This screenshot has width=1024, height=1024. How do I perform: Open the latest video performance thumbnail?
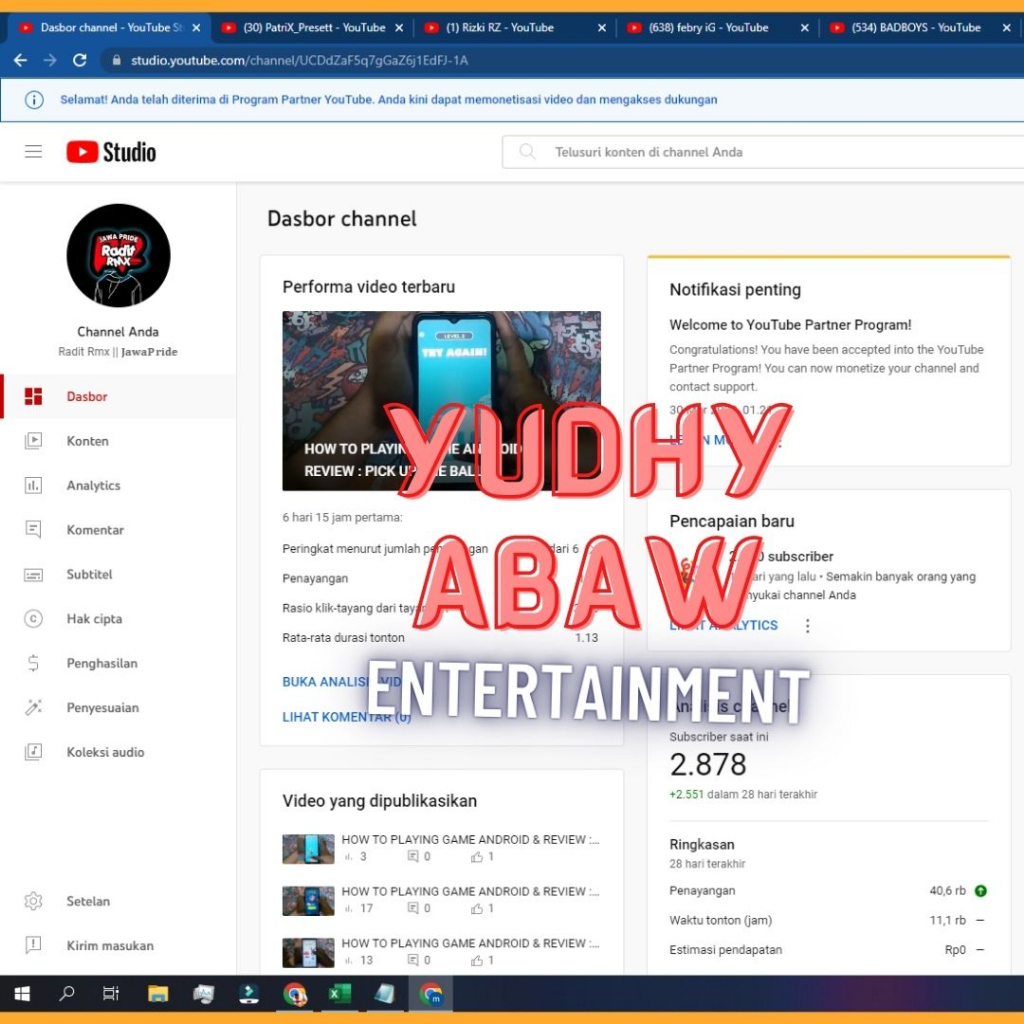(443, 400)
